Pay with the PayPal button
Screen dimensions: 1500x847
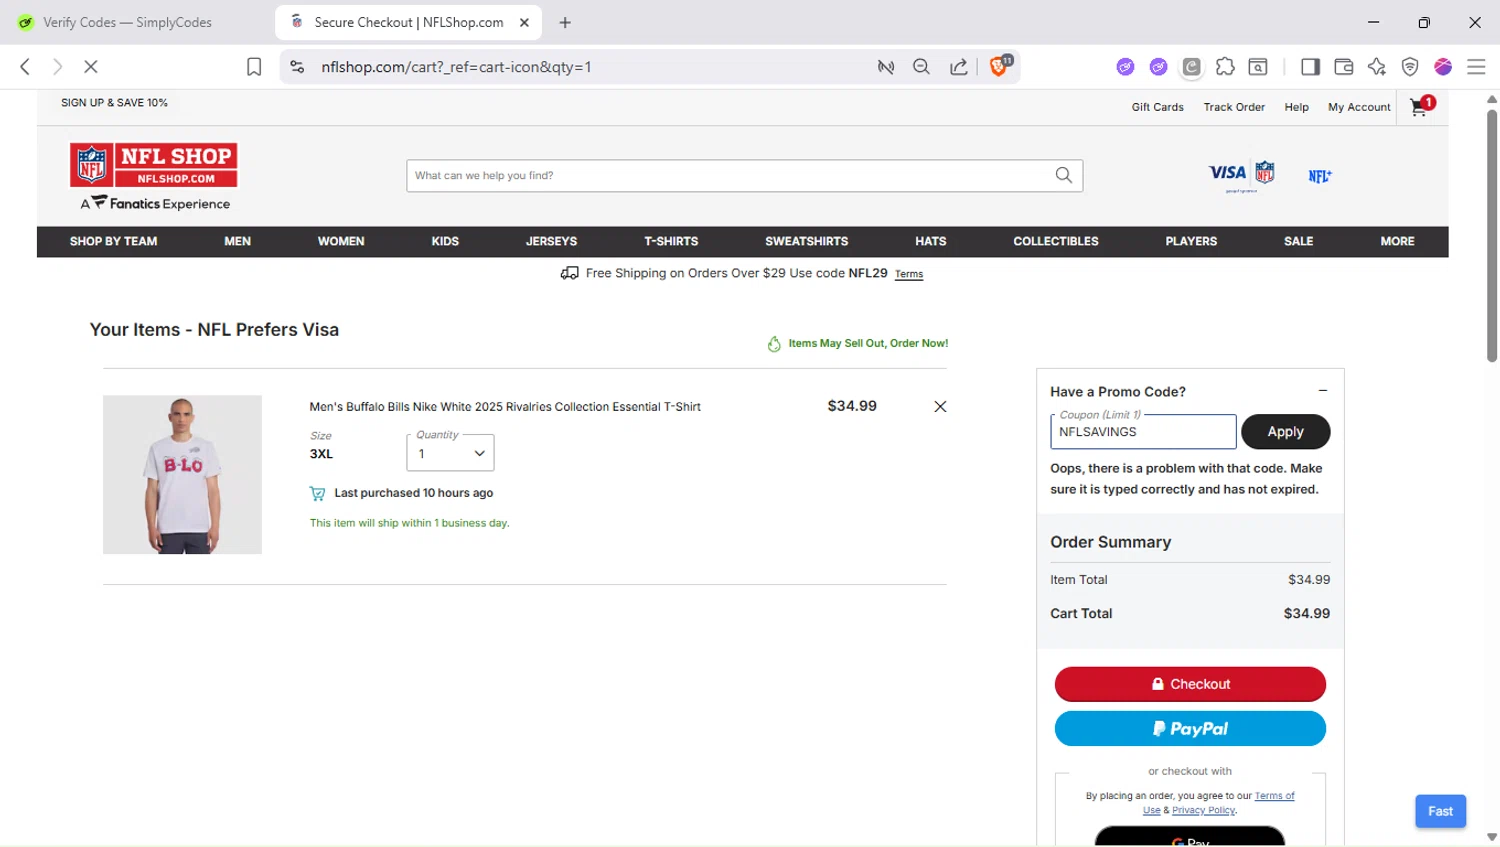1190,729
